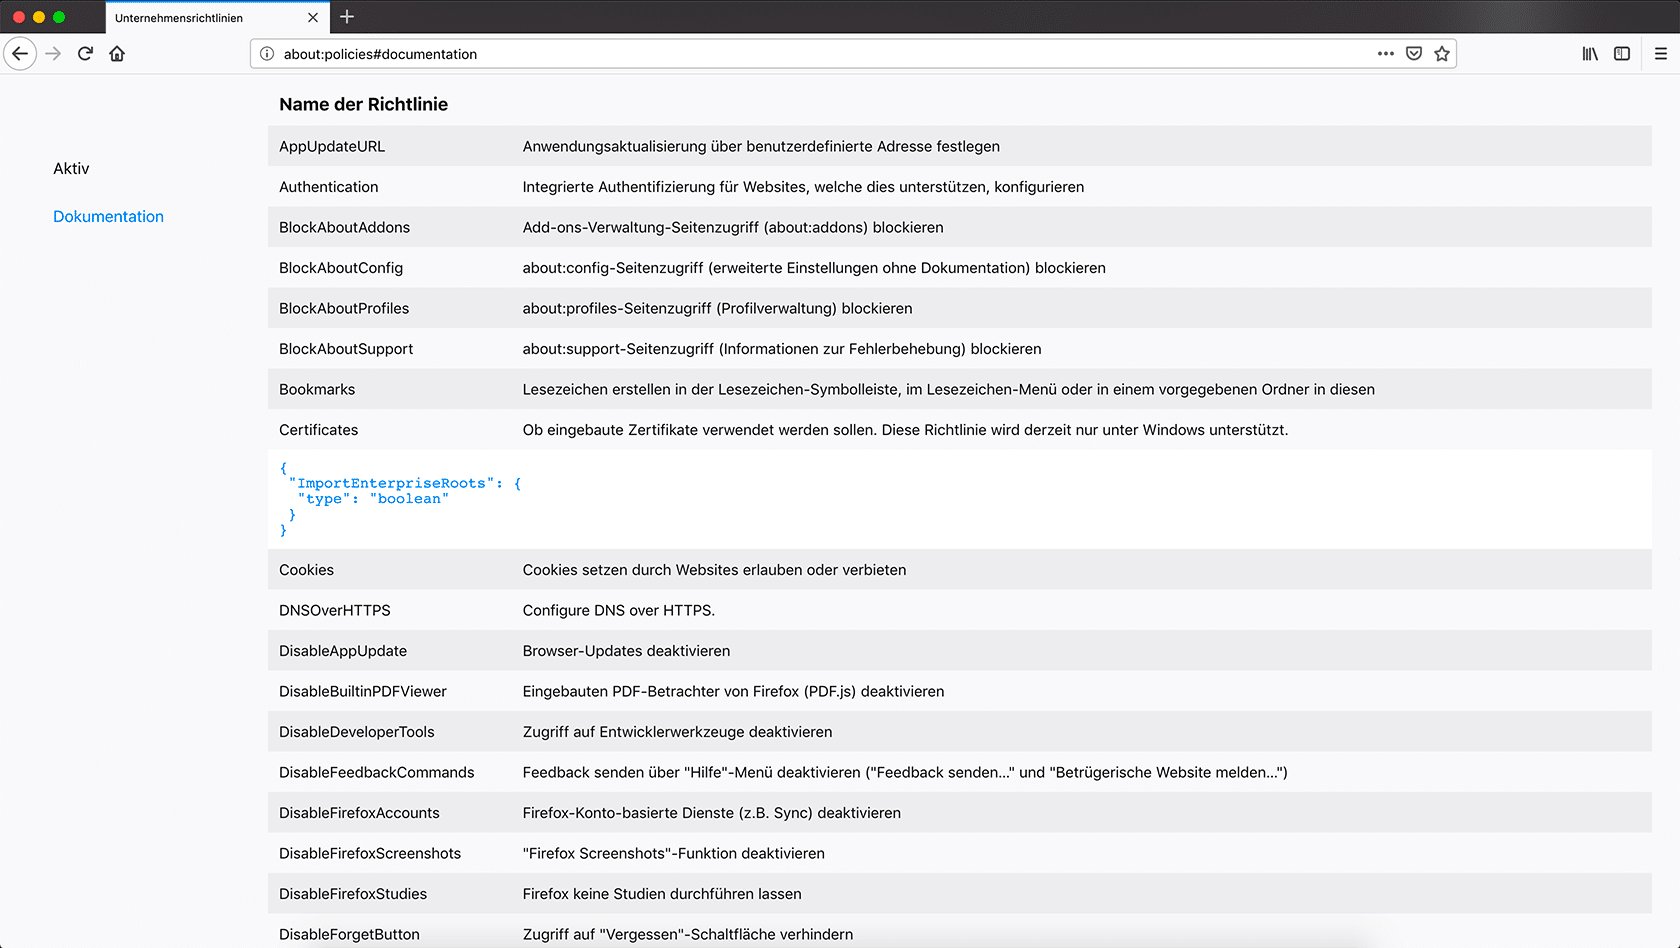
Task: Expand the DNSOverHTTPS policy row
Action: click(334, 611)
